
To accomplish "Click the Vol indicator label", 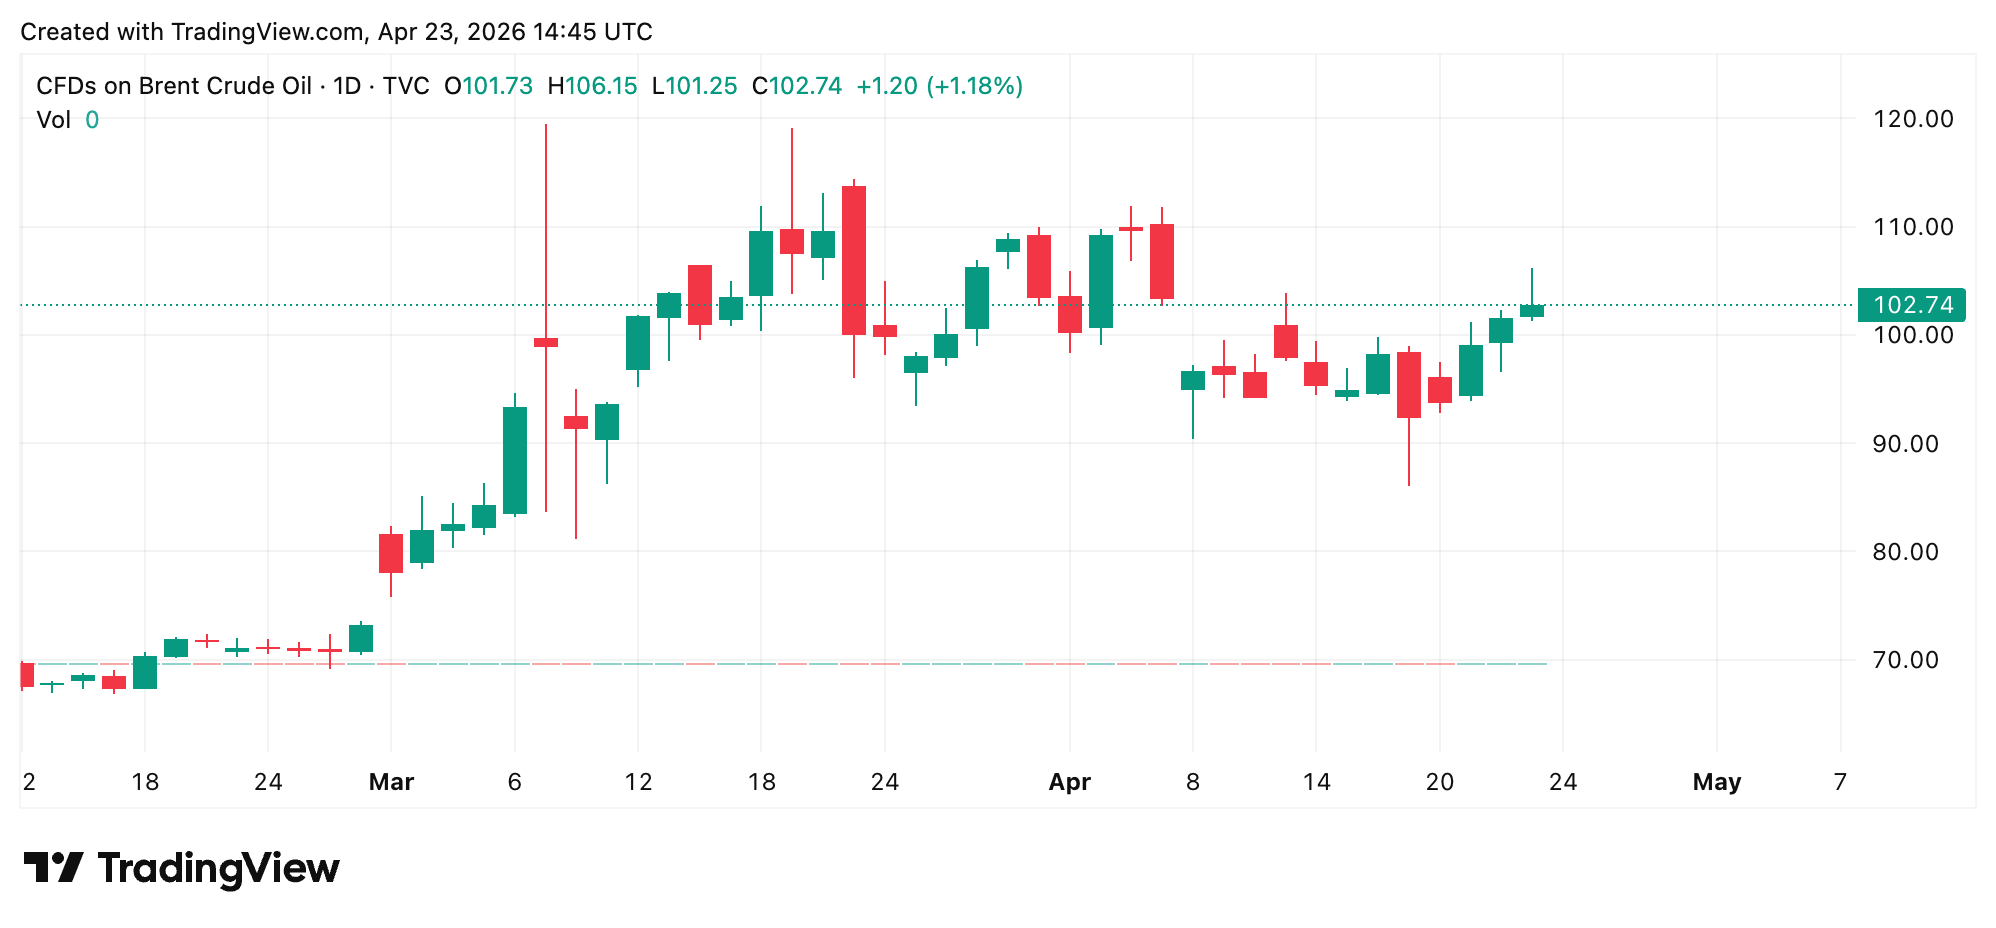I will click(x=53, y=120).
